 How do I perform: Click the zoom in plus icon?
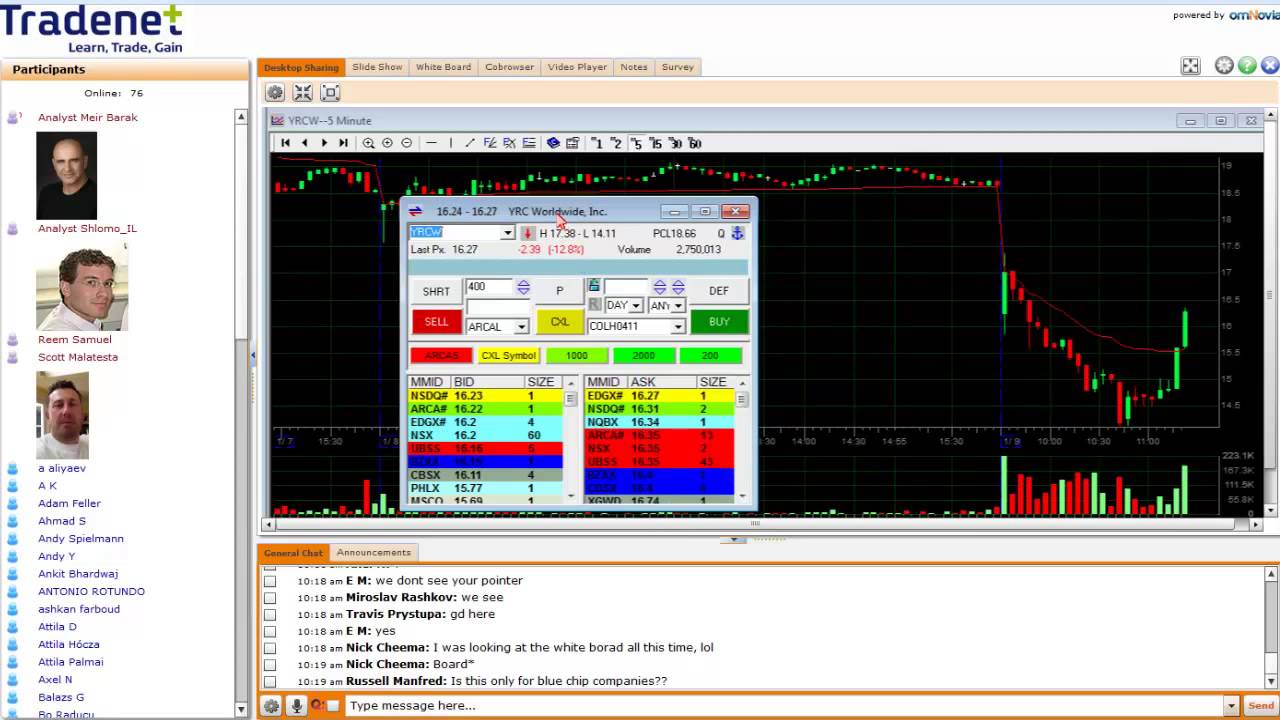coord(387,143)
